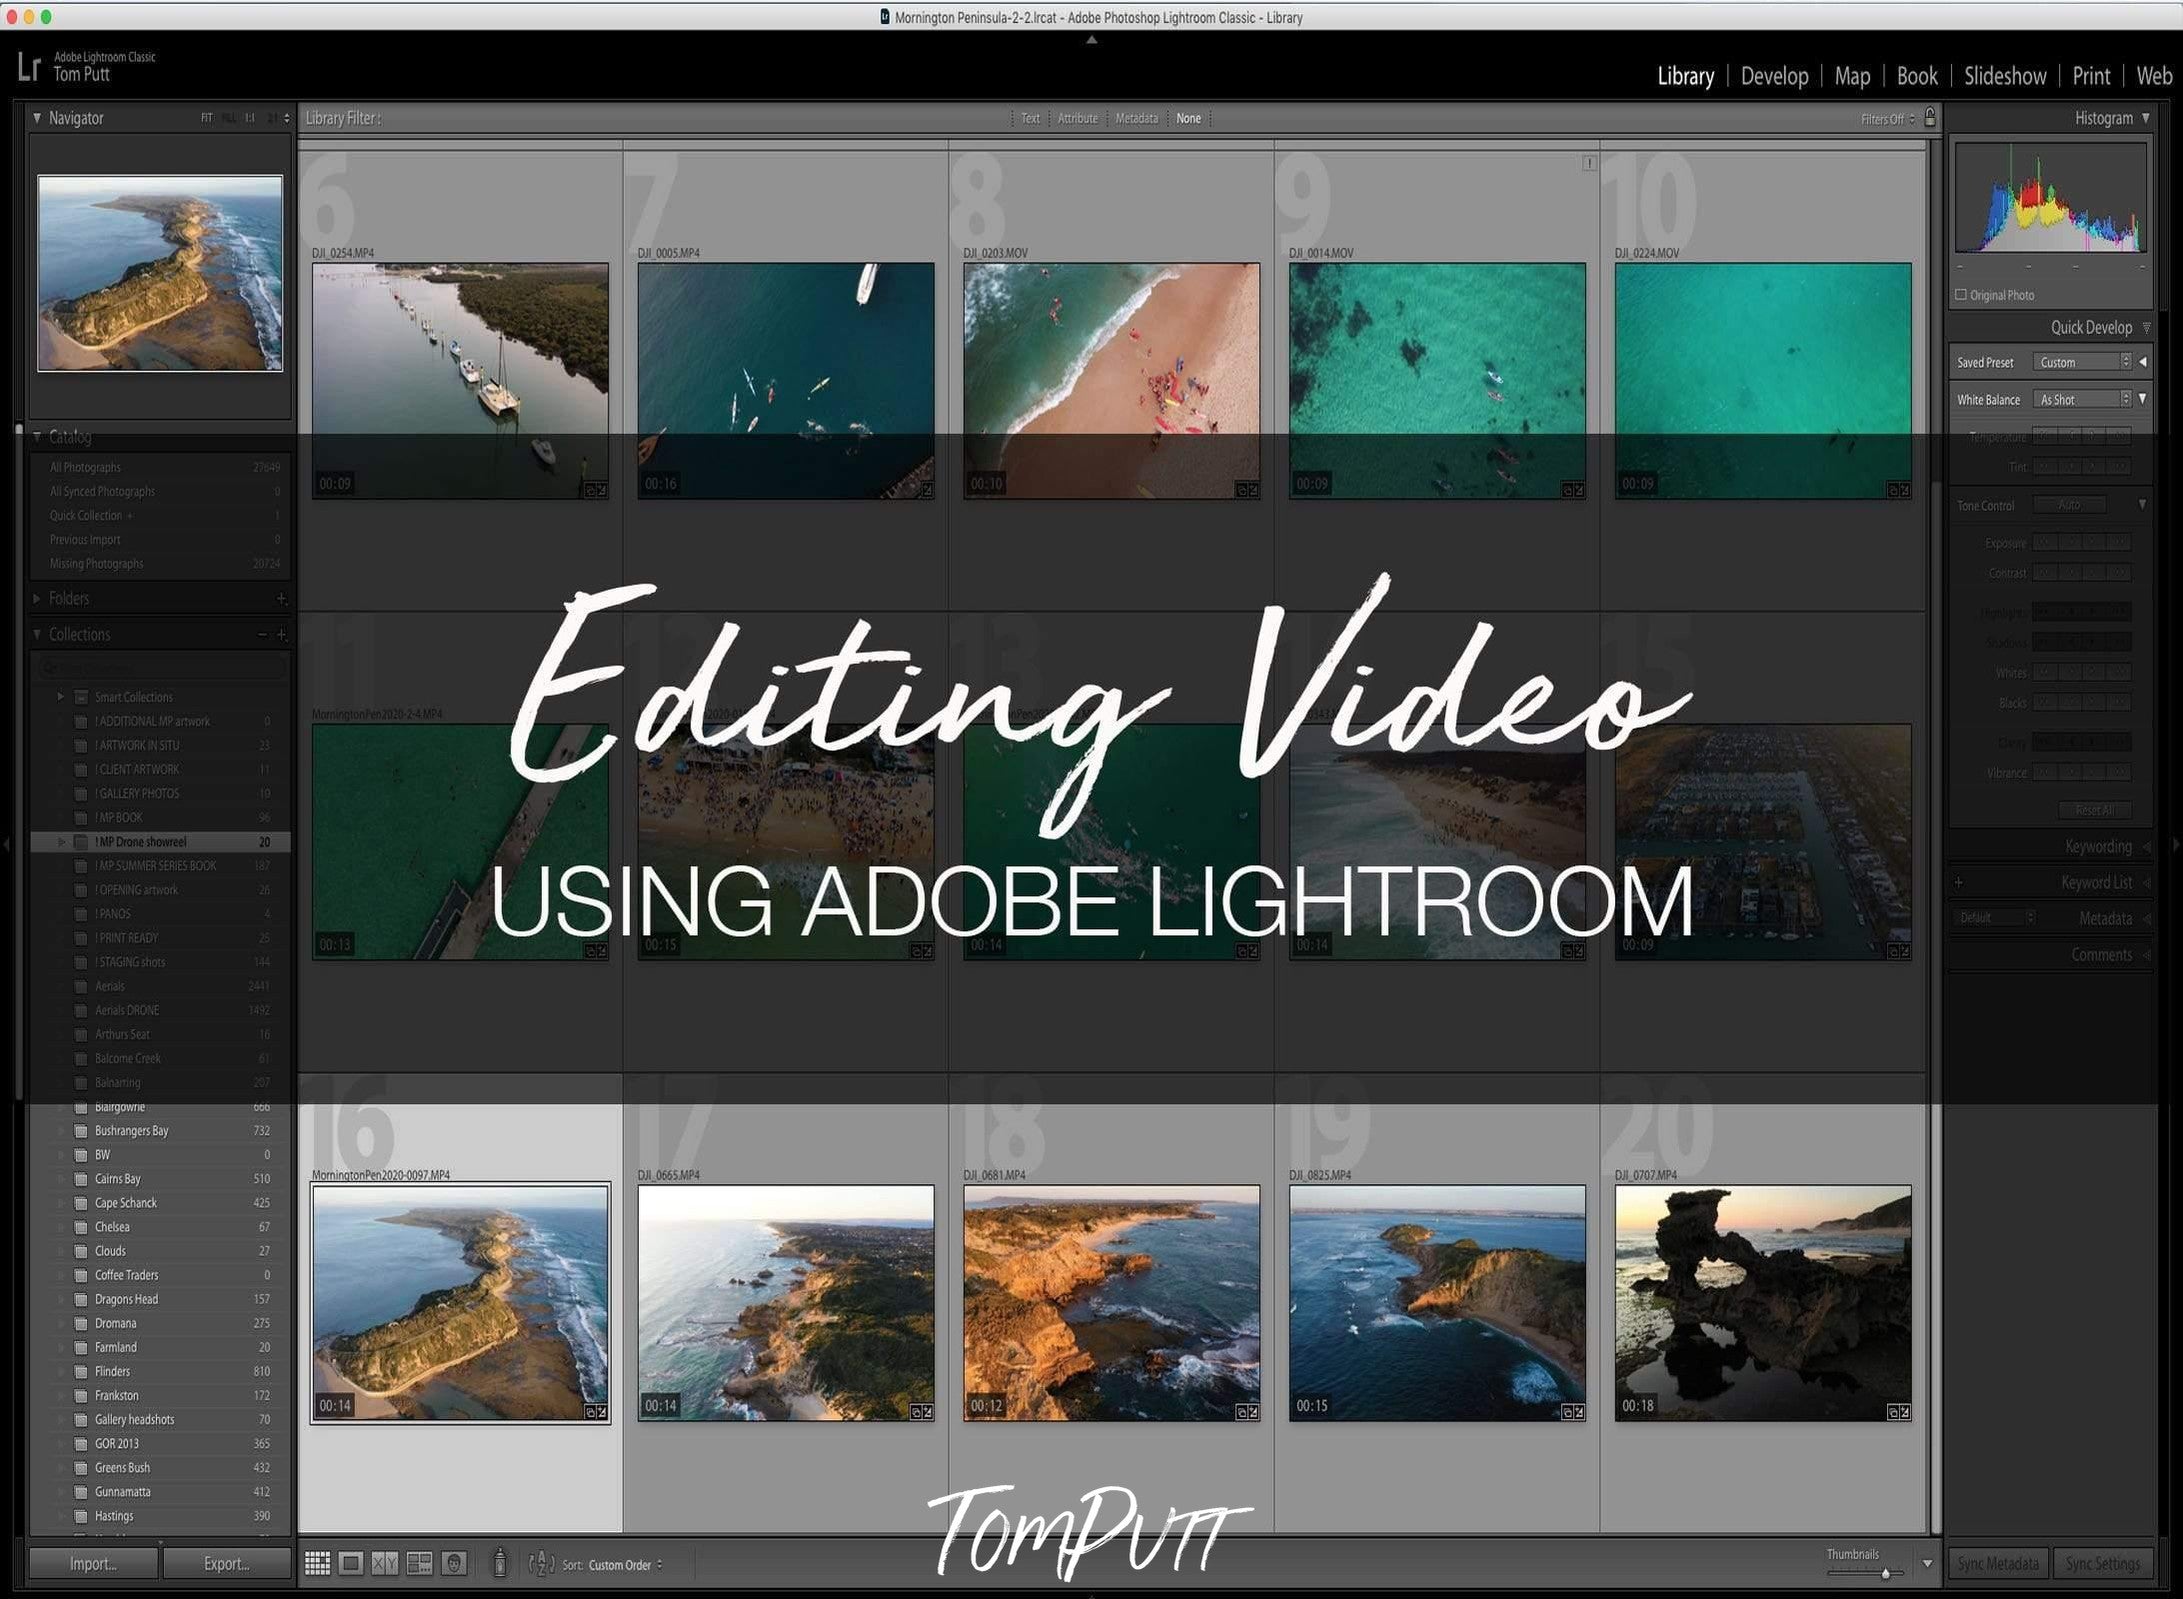The width and height of the screenshot is (2183, 1599).
Task: Click the Import button
Action: tap(93, 1563)
